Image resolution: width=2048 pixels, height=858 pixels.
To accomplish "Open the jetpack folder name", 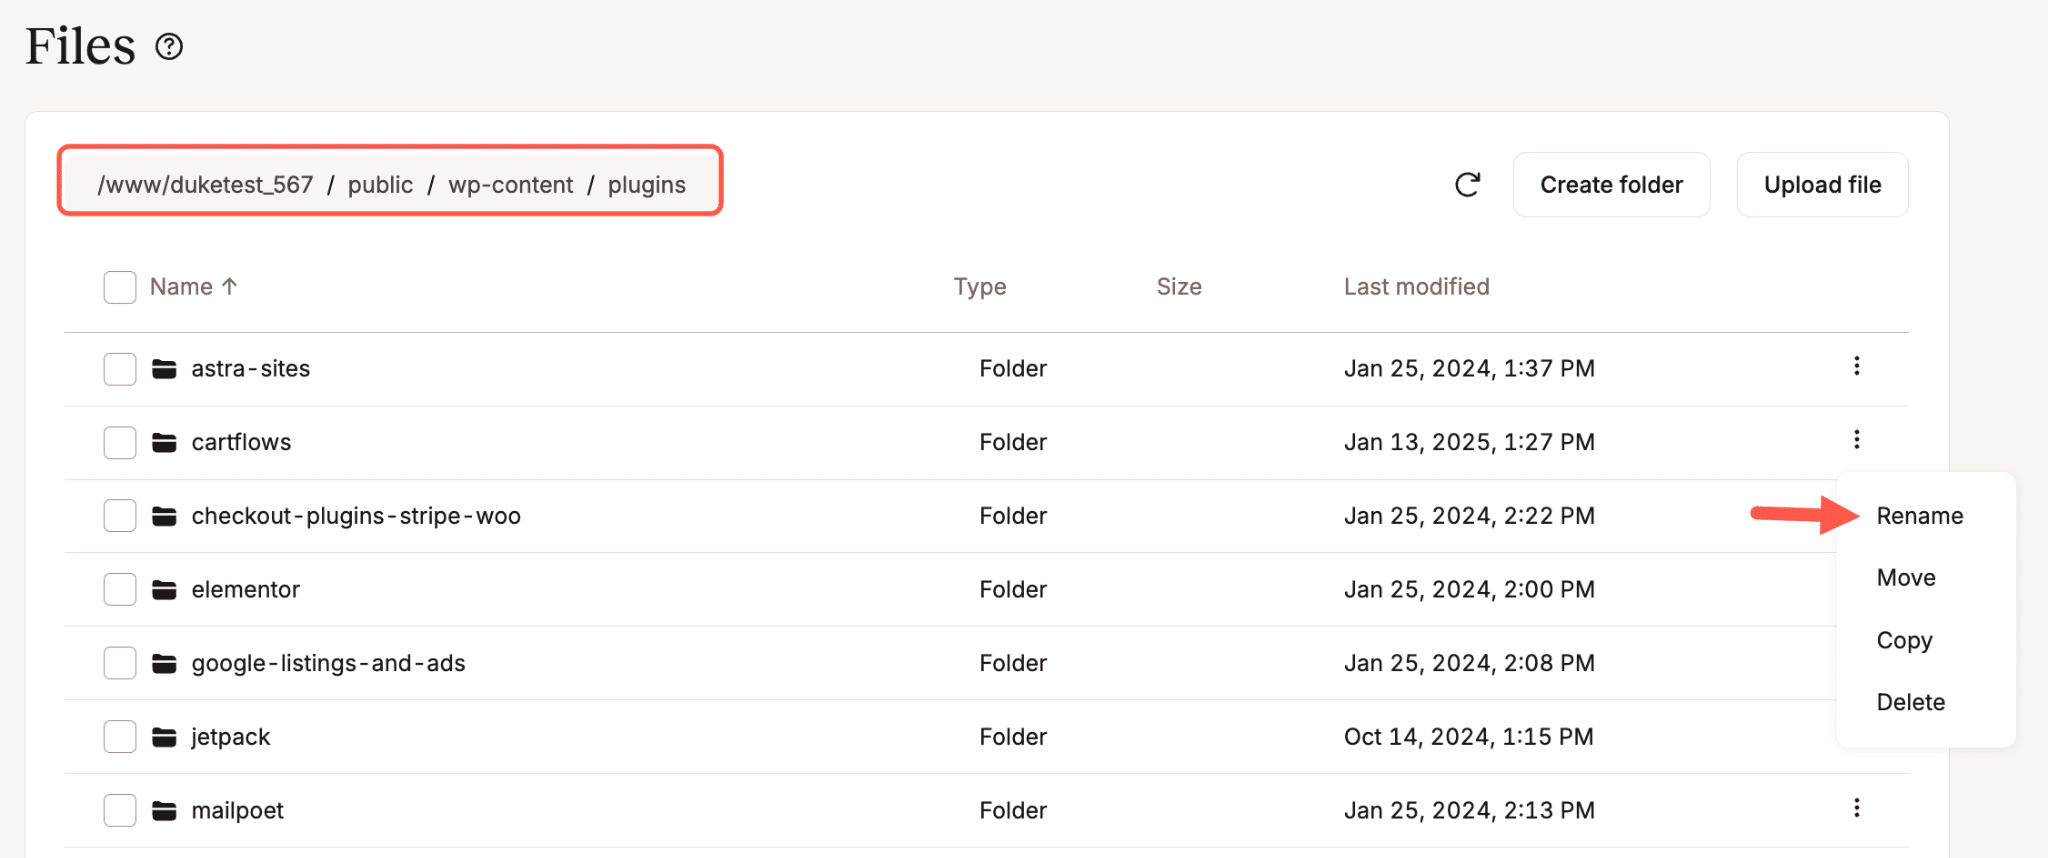I will [230, 737].
